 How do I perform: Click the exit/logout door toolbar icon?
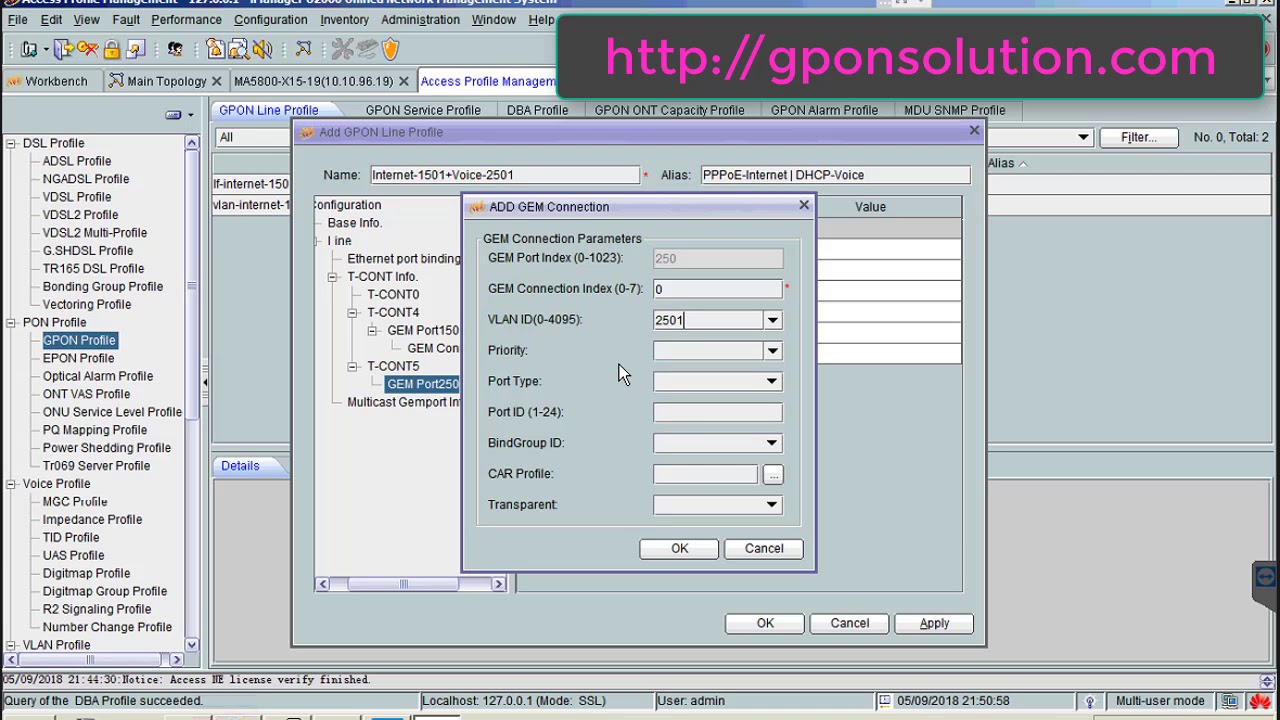63,49
